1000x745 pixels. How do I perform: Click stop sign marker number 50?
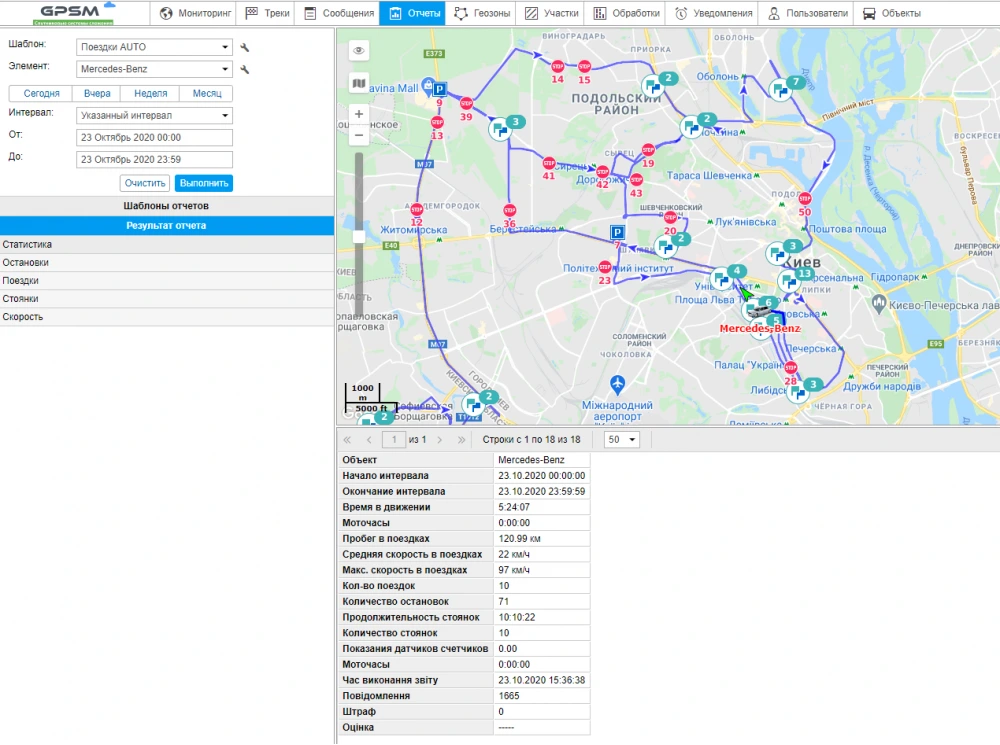[x=805, y=199]
